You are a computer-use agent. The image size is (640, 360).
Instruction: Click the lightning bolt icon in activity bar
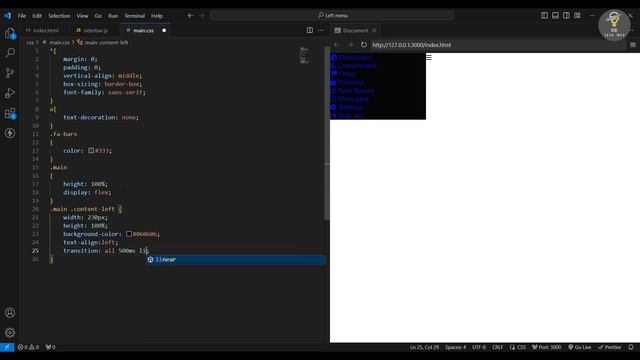click(x=10, y=133)
